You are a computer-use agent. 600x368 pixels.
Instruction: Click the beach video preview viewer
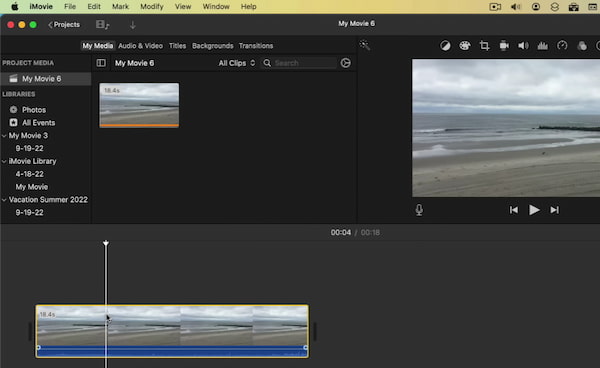pyautogui.click(x=506, y=128)
